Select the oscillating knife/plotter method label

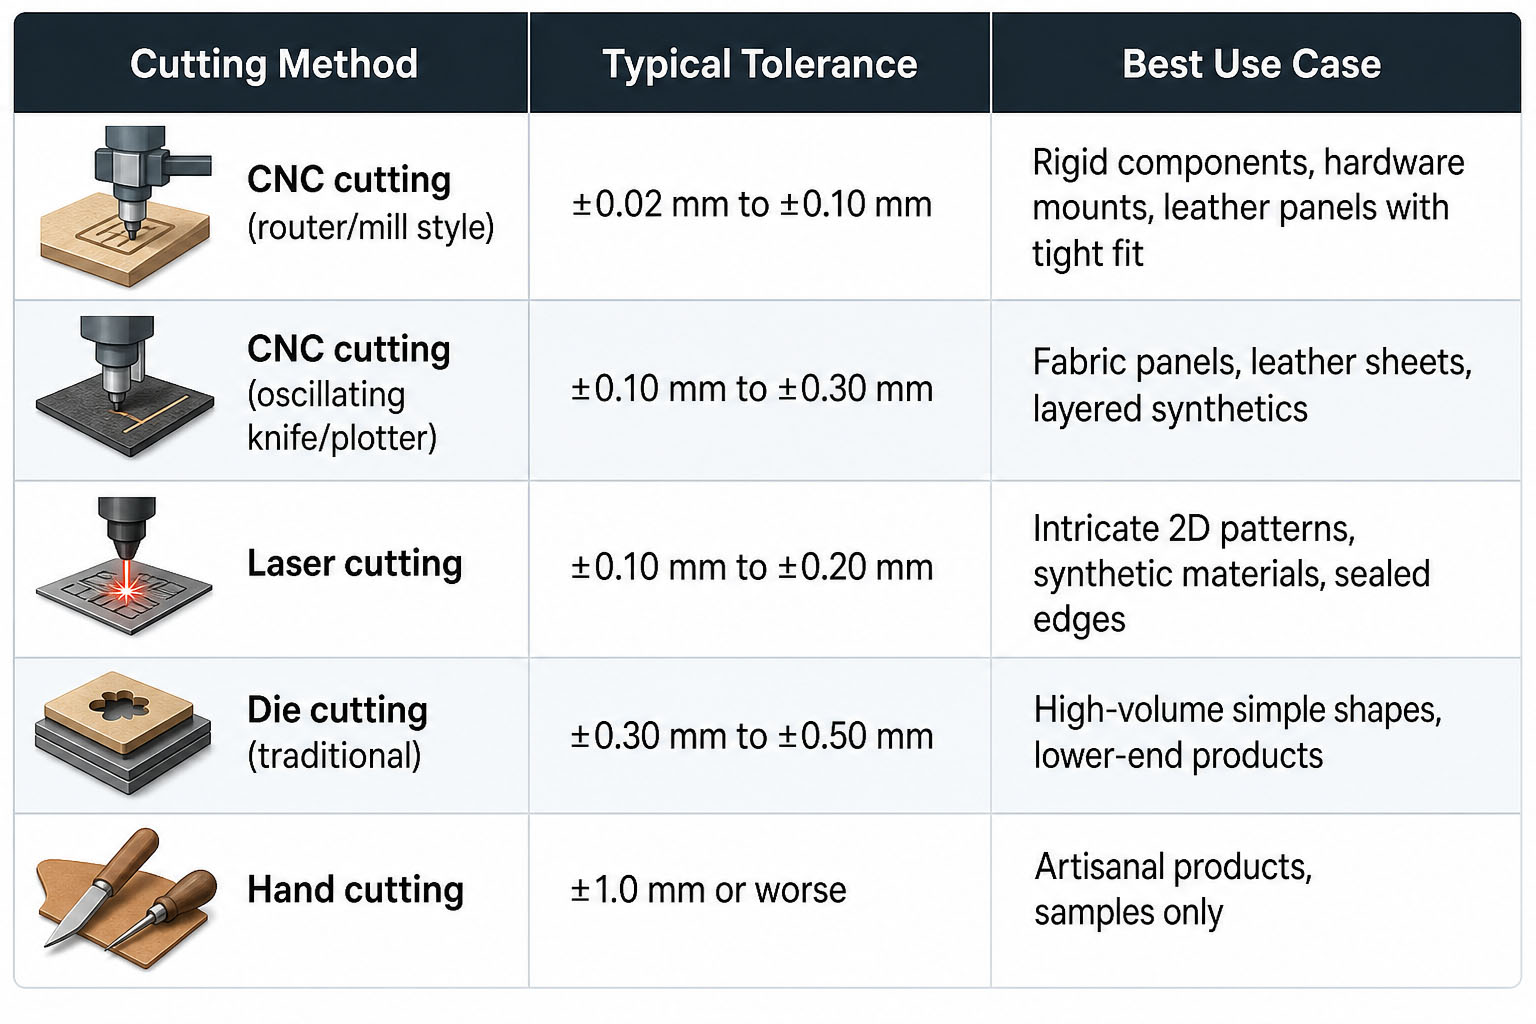[349, 392]
